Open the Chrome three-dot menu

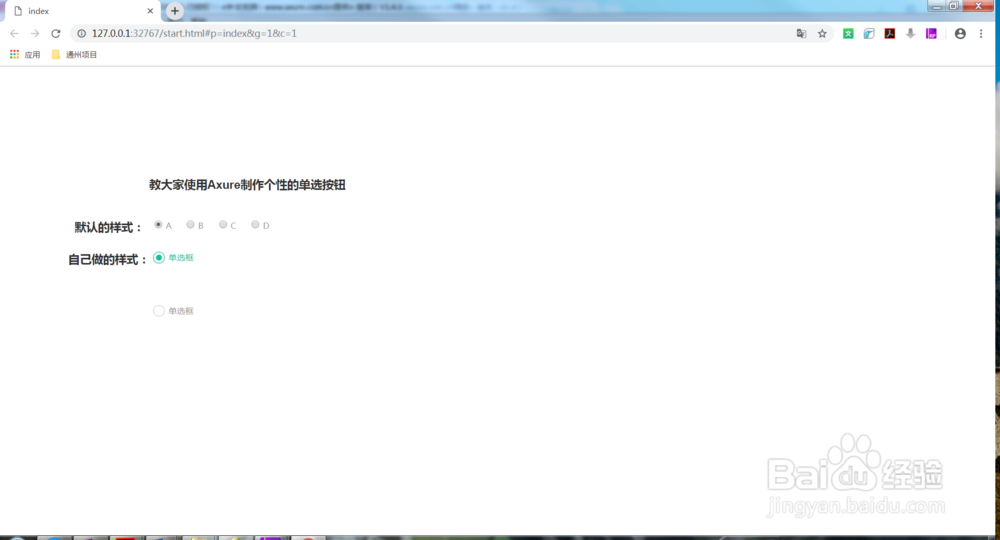981,34
